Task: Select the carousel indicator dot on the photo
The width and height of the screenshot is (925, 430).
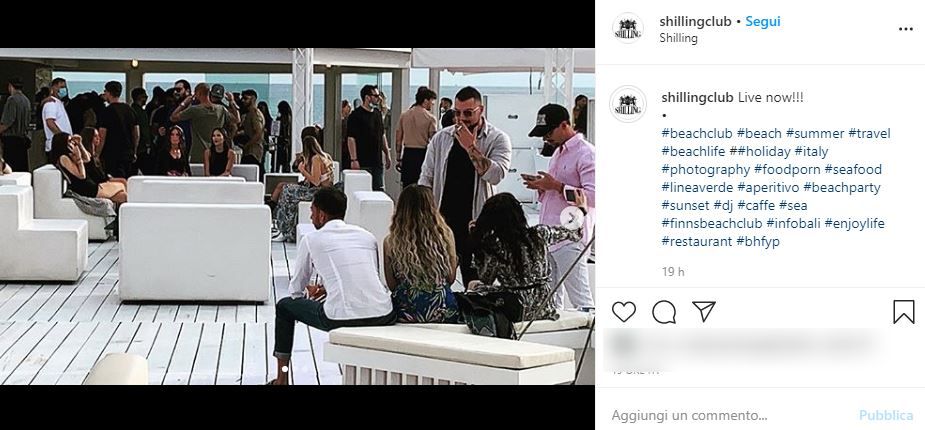Action: point(285,369)
